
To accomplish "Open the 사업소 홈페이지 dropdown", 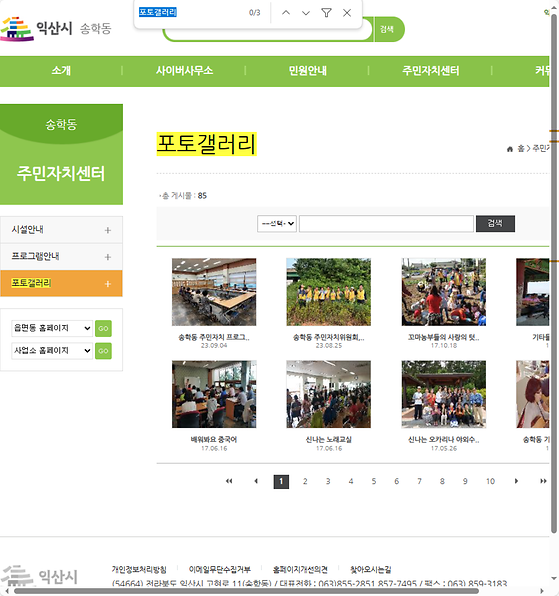I will 52,350.
